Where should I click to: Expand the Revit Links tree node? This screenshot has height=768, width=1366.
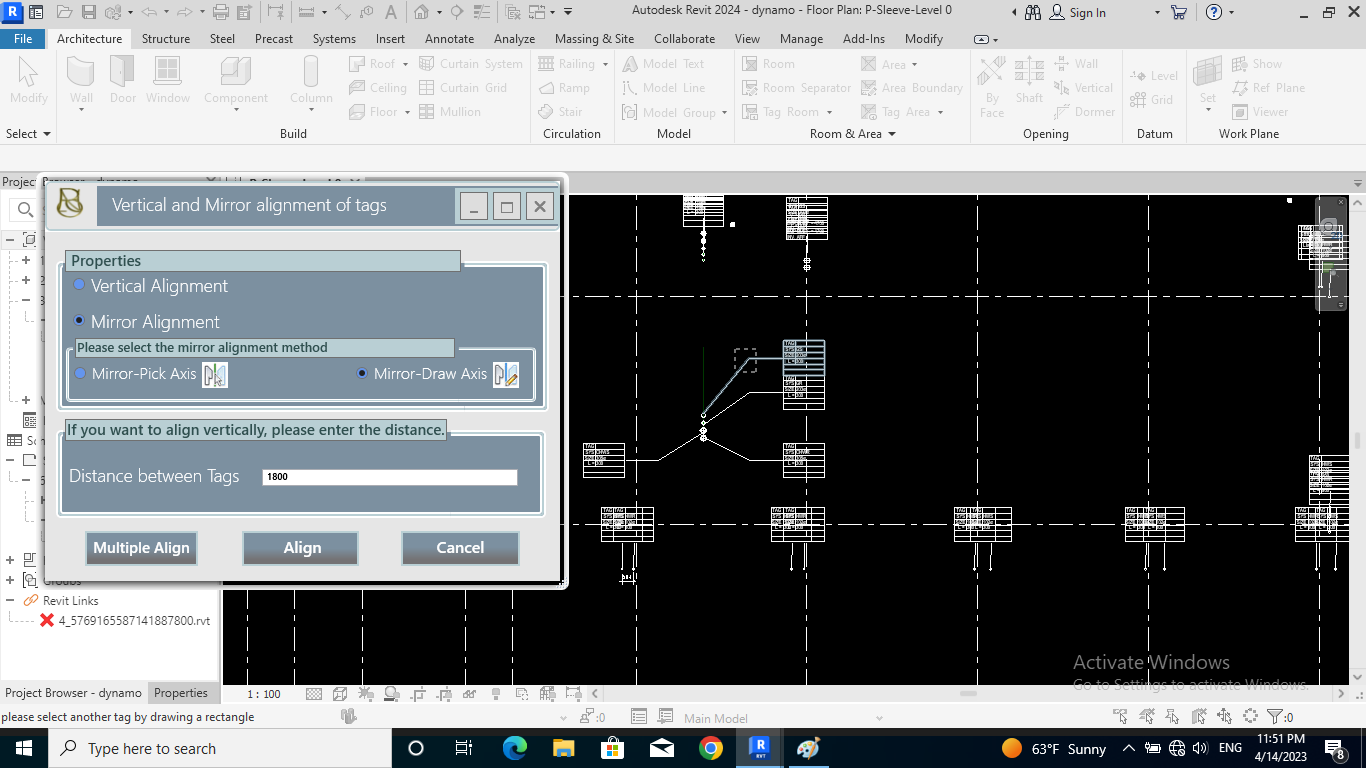coord(11,600)
